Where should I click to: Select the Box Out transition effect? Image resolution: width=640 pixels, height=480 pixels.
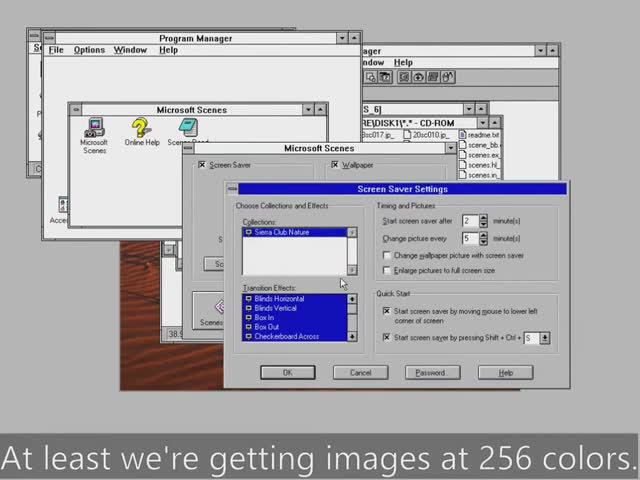(295, 327)
